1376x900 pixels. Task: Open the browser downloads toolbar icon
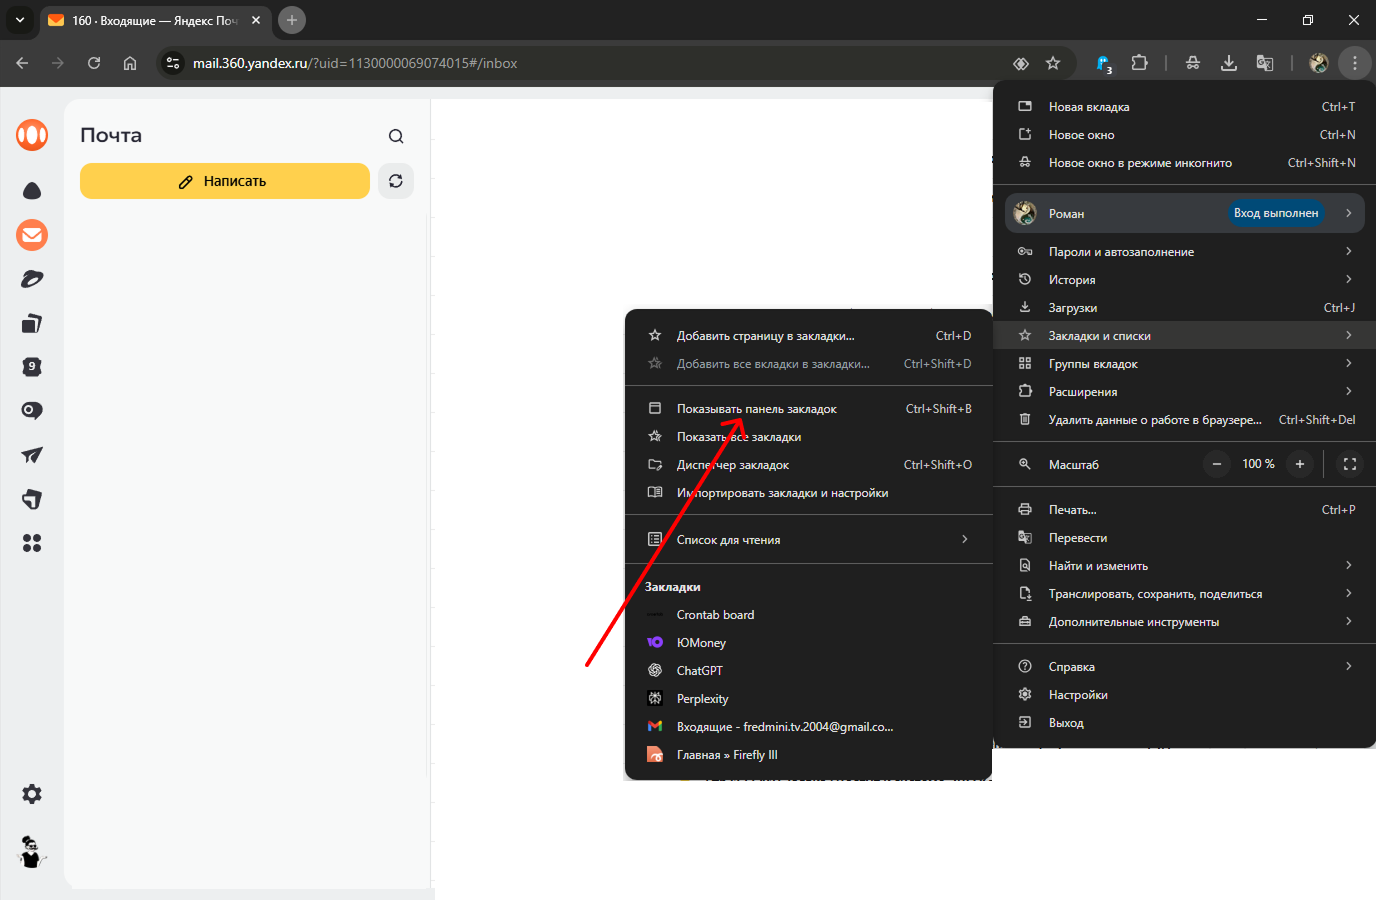[1229, 63]
